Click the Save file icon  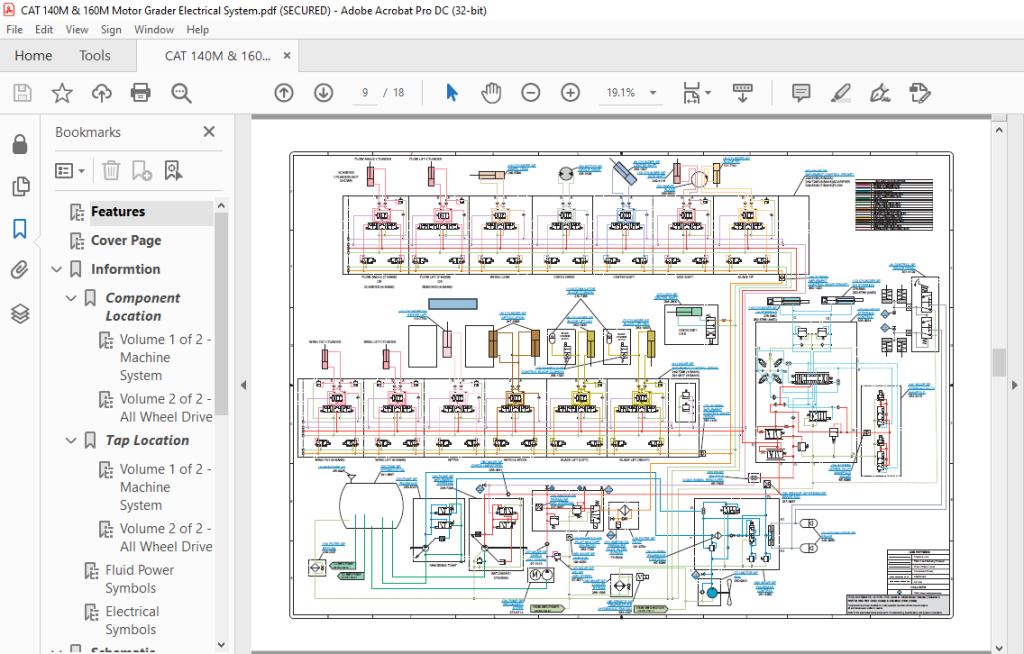[x=22, y=93]
